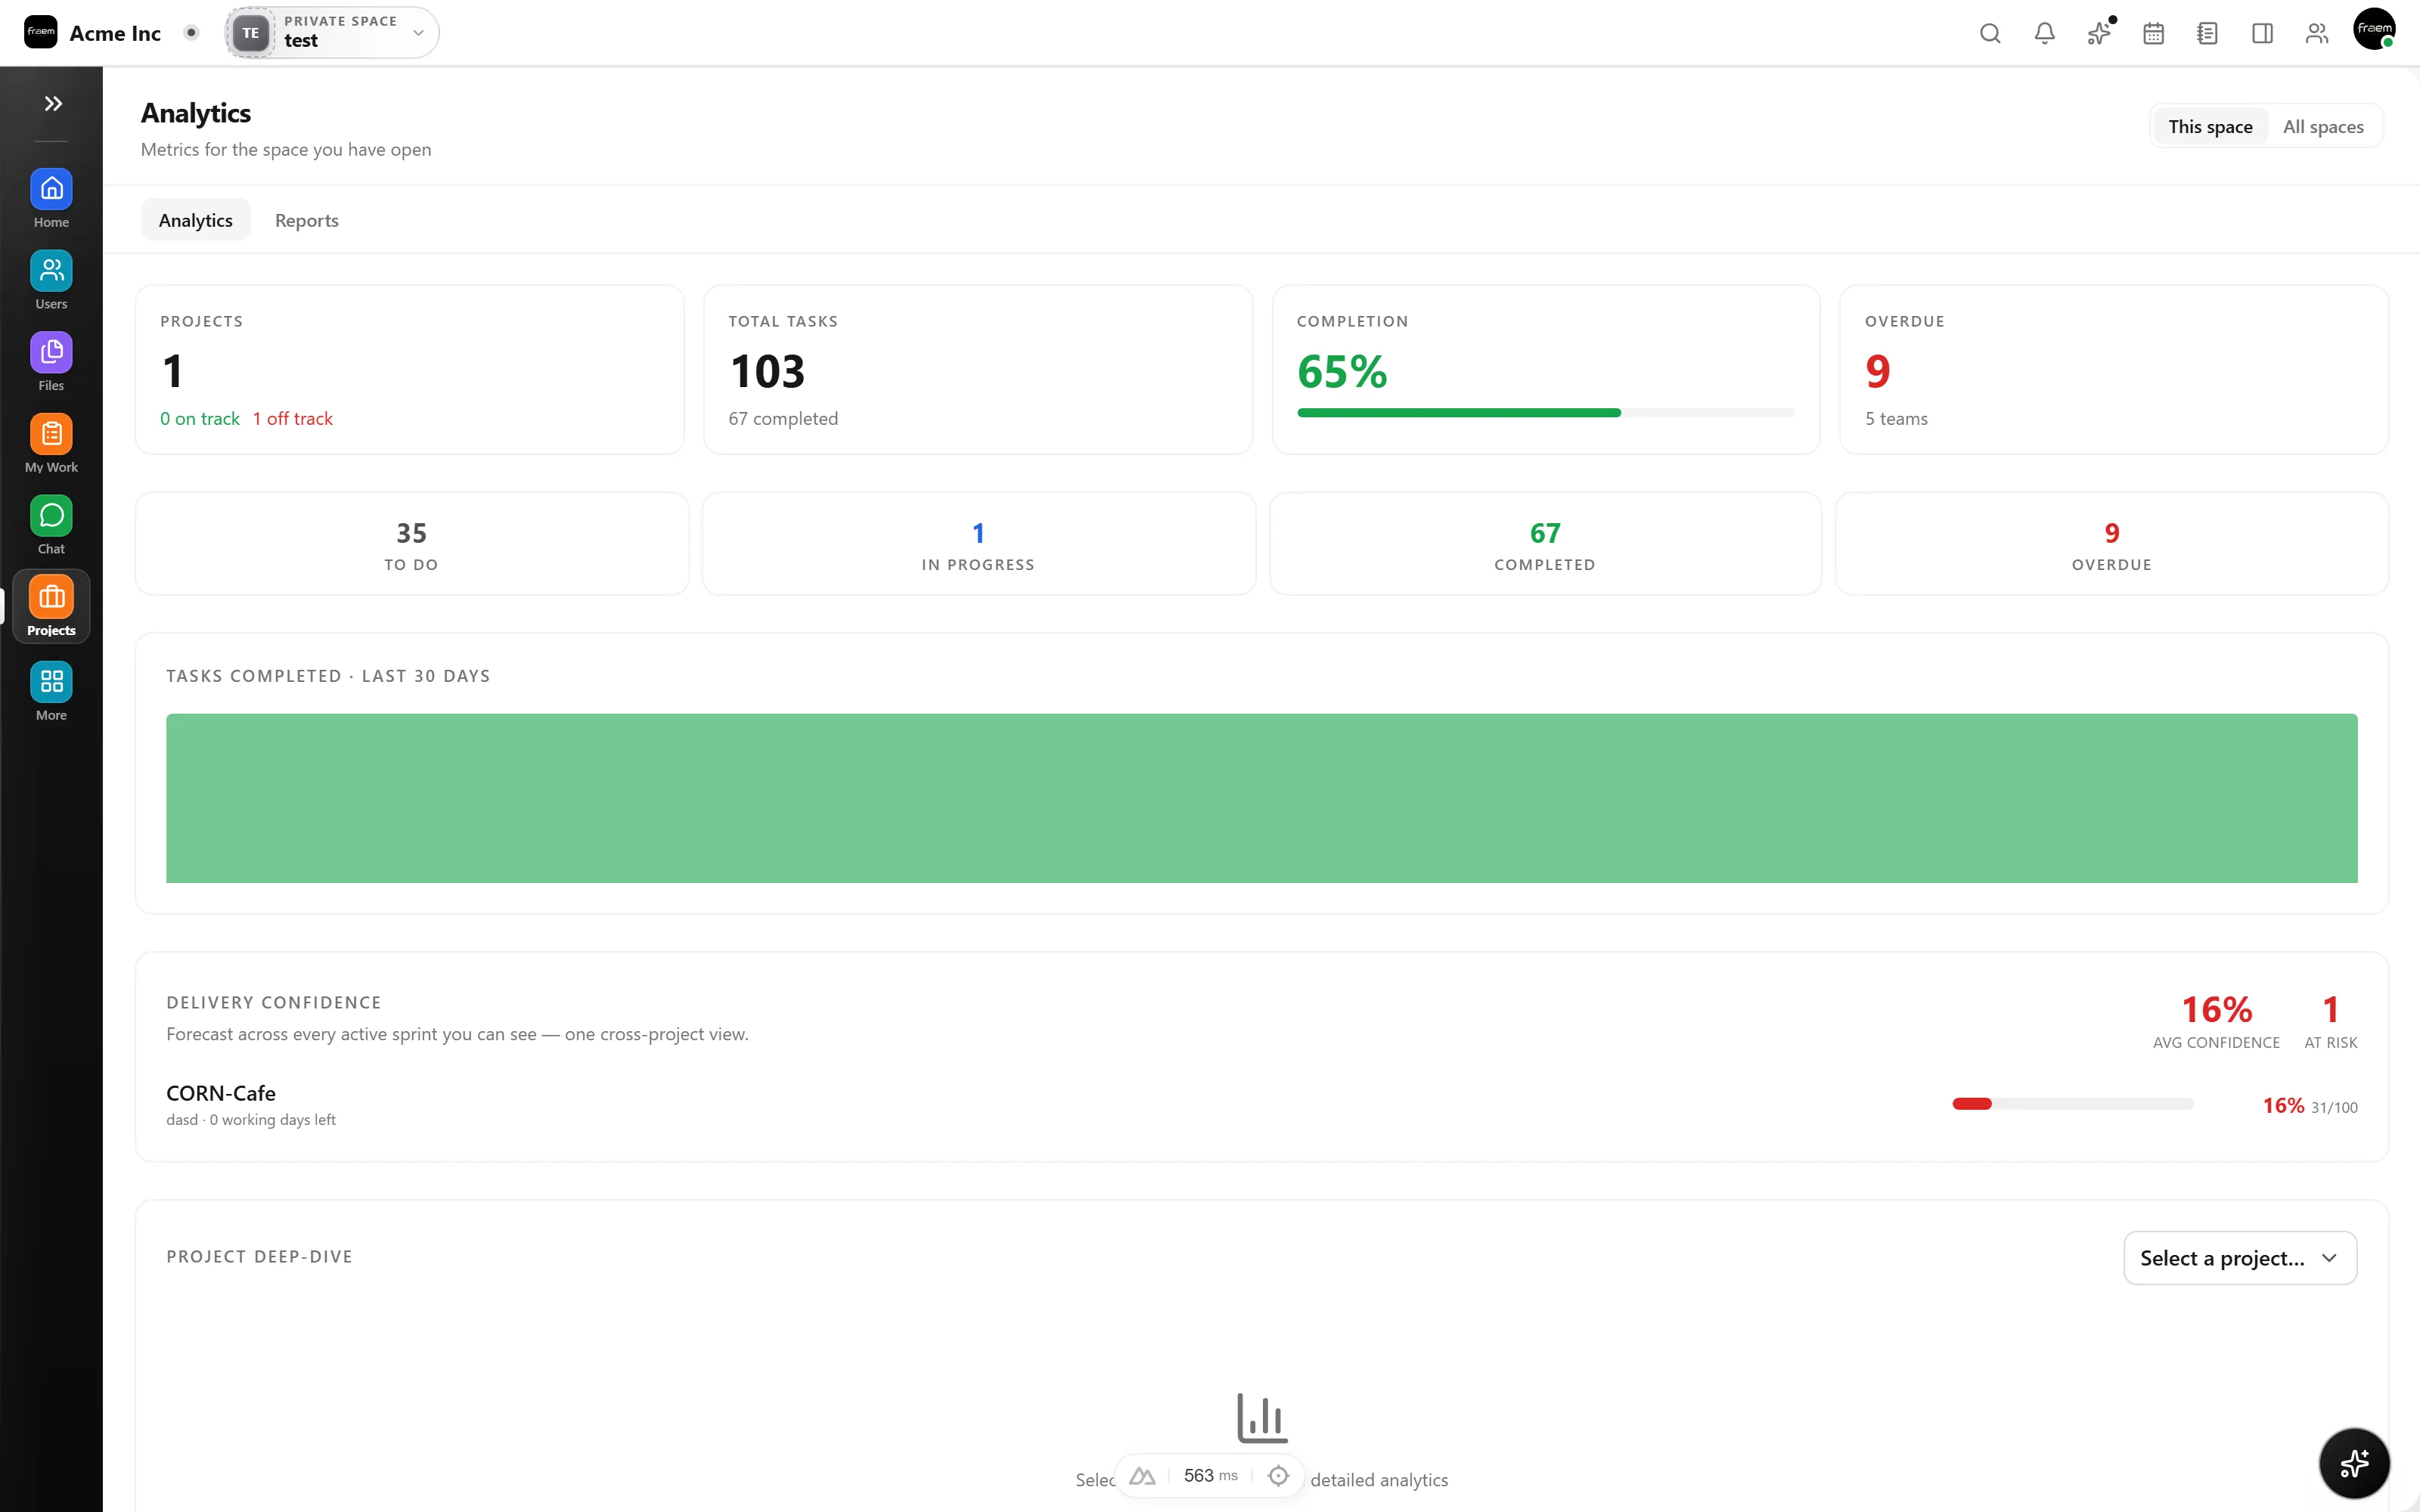Screen dimensions: 2420x1512
Task: Switch scope to All spaces
Action: pos(2323,126)
